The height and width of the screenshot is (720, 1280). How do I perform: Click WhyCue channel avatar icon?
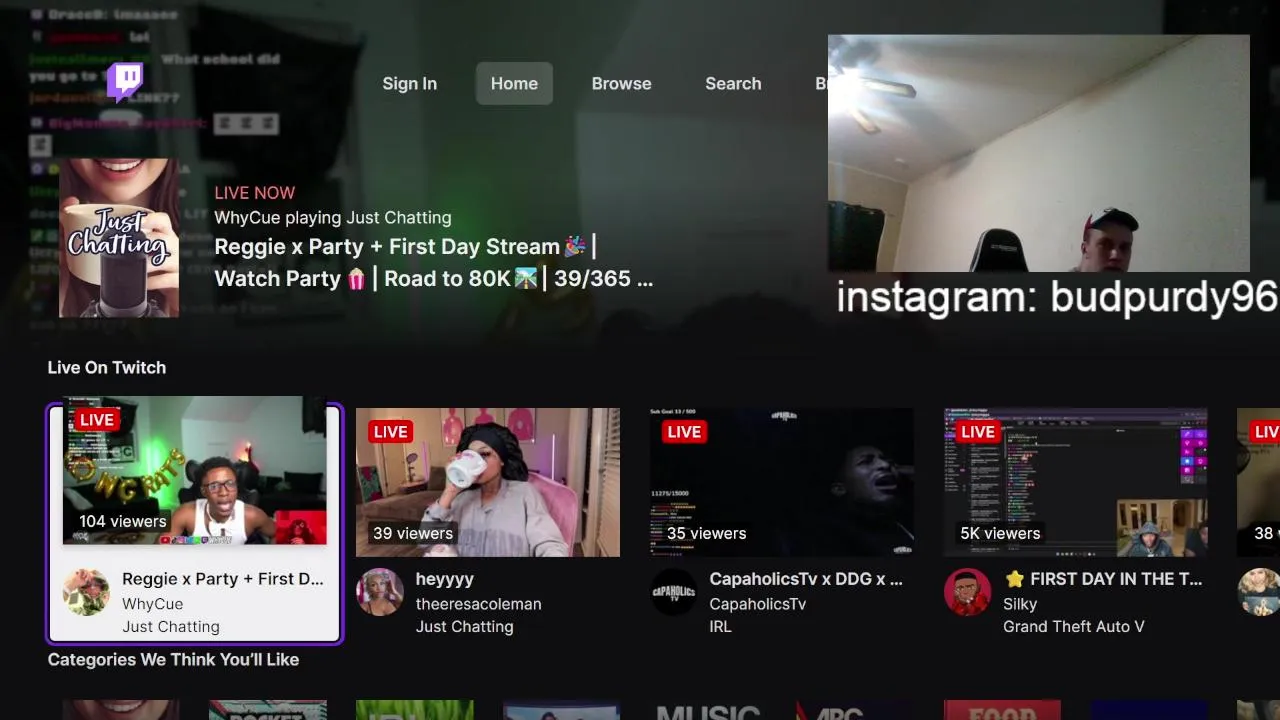(87, 593)
